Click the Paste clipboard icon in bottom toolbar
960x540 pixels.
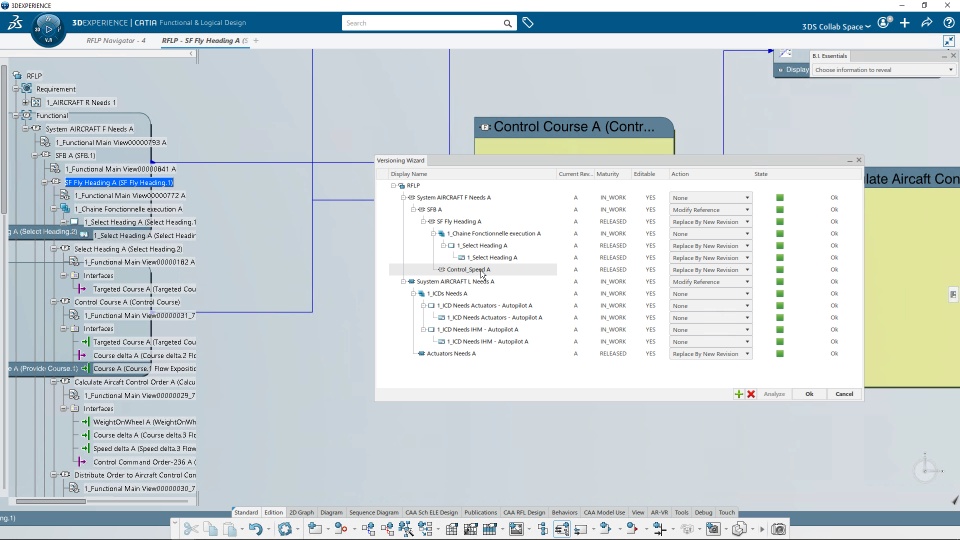coord(230,529)
